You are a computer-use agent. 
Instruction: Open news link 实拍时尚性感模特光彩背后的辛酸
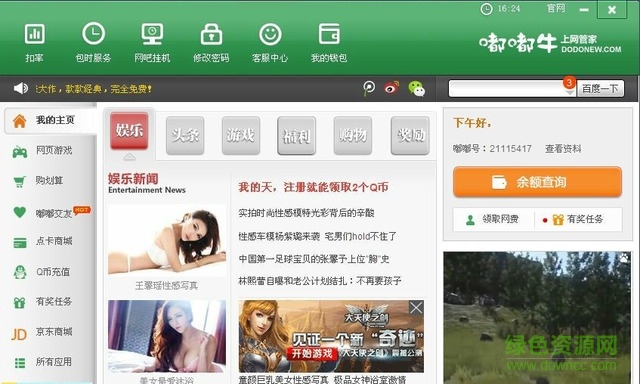coord(306,213)
